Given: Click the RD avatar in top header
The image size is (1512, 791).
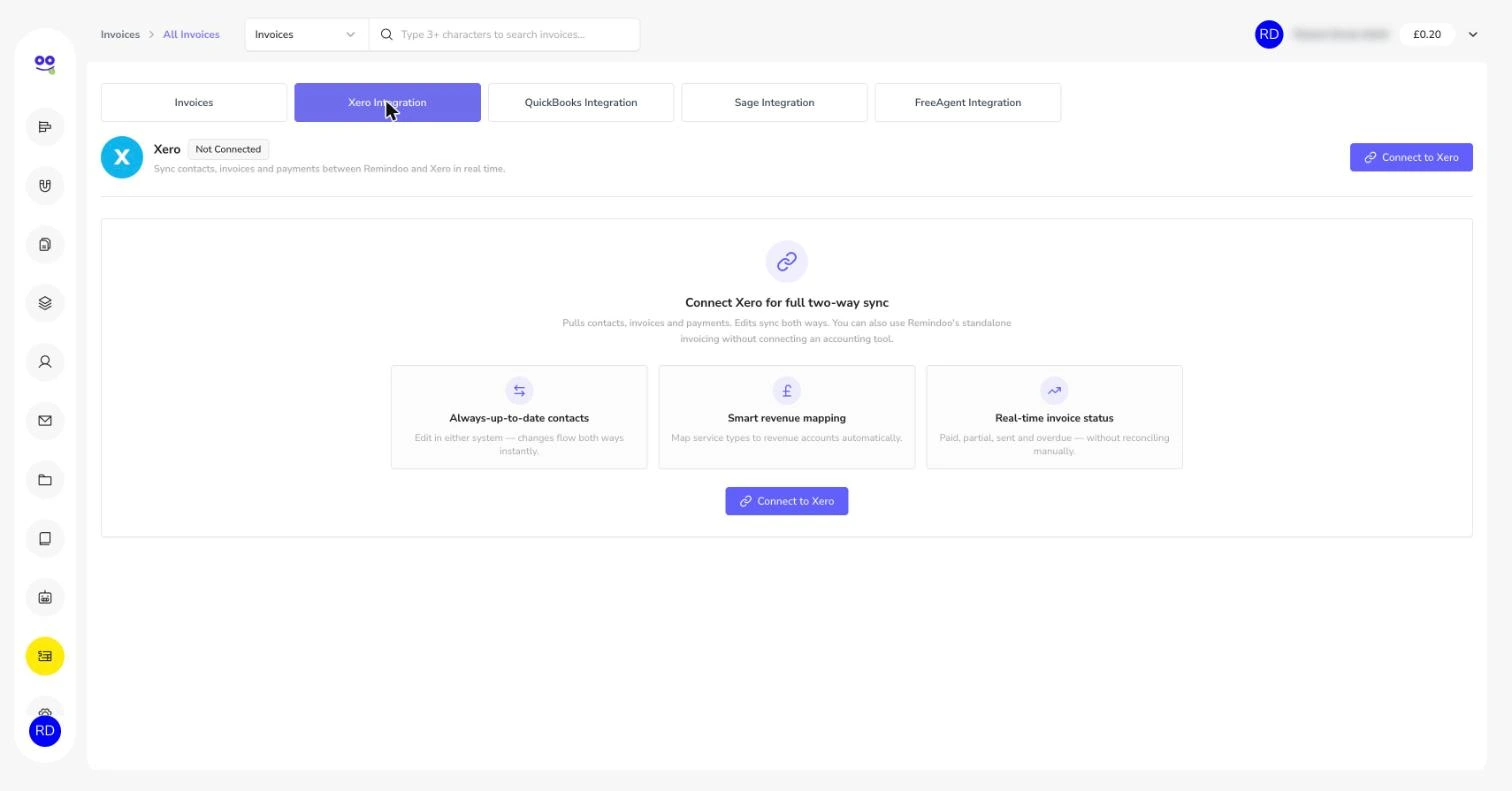Looking at the screenshot, I should pos(1269,34).
